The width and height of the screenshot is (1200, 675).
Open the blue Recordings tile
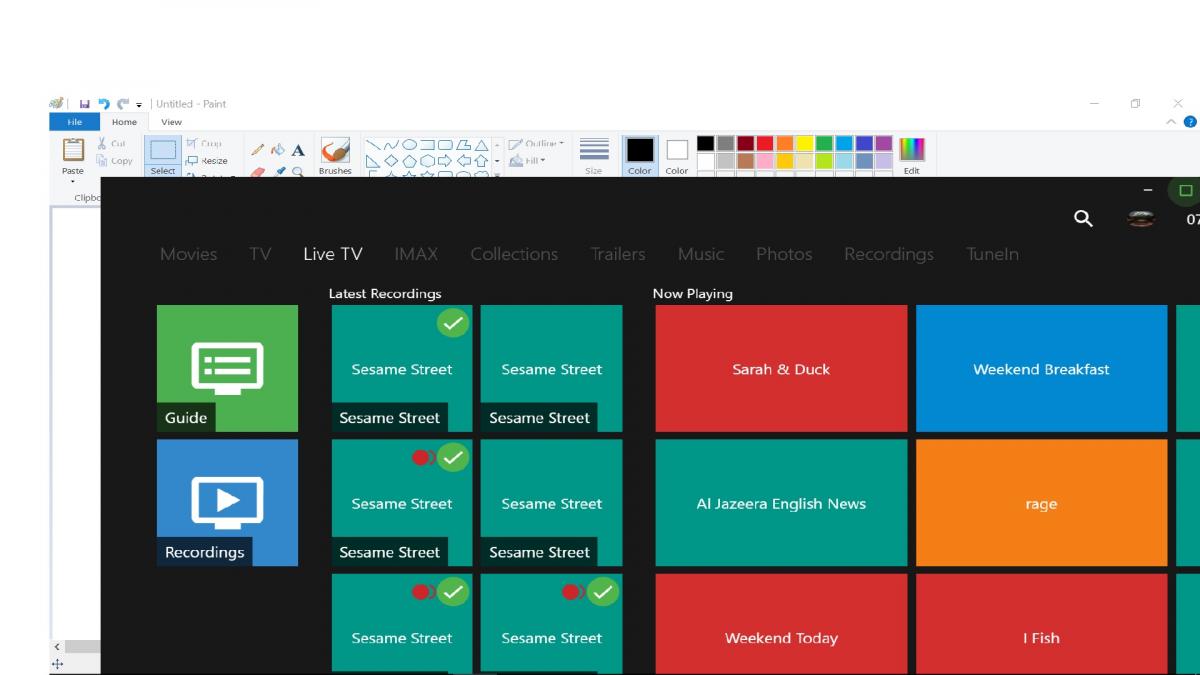click(x=227, y=502)
